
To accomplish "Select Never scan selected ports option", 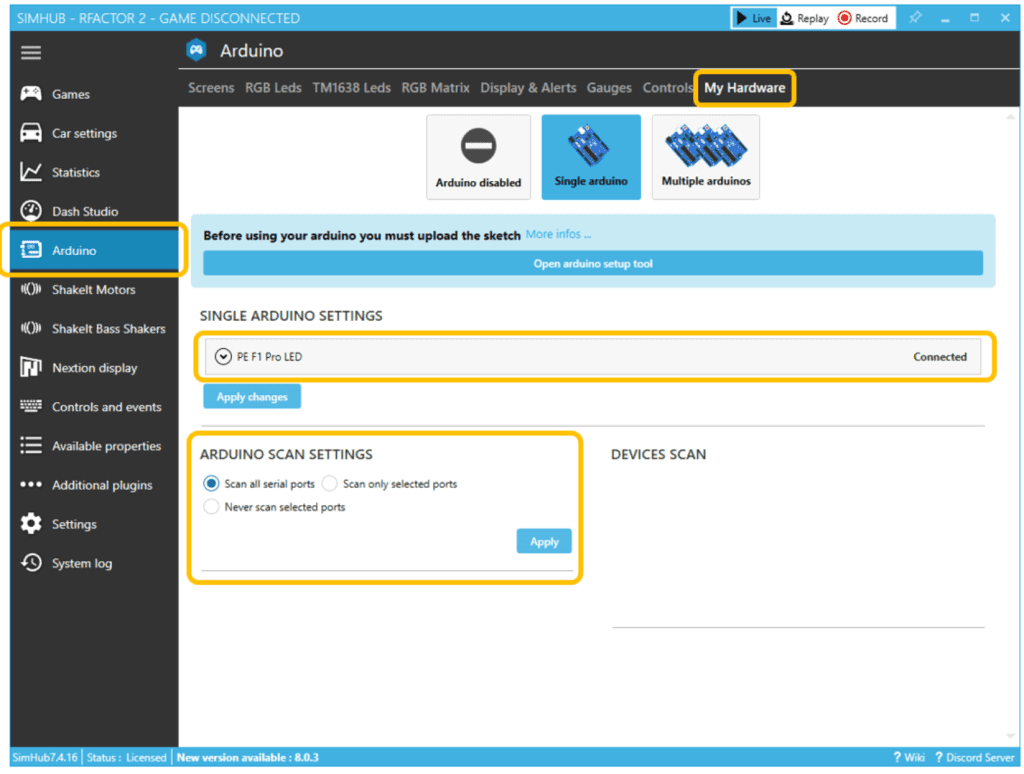I will point(211,507).
